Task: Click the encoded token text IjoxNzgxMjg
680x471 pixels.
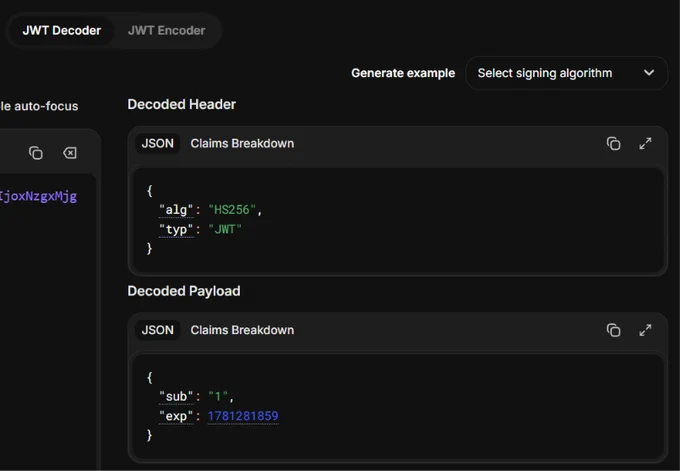Action: click(38, 196)
